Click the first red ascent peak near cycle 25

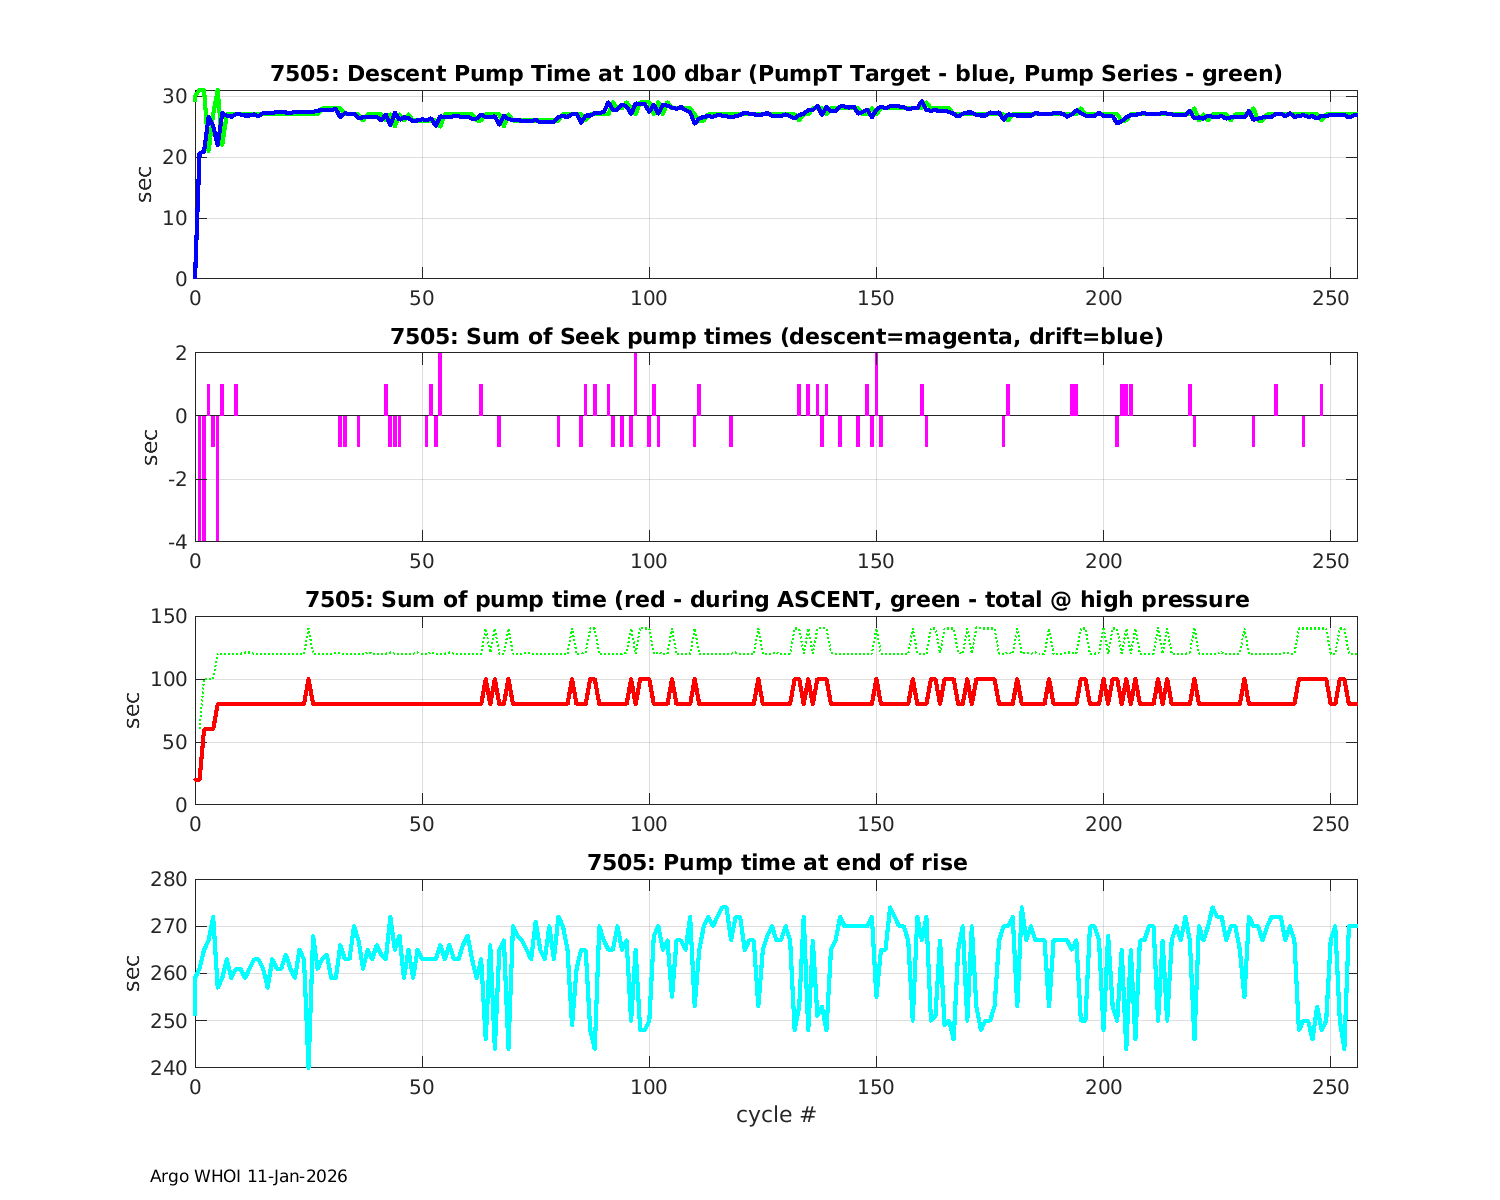pos(308,683)
